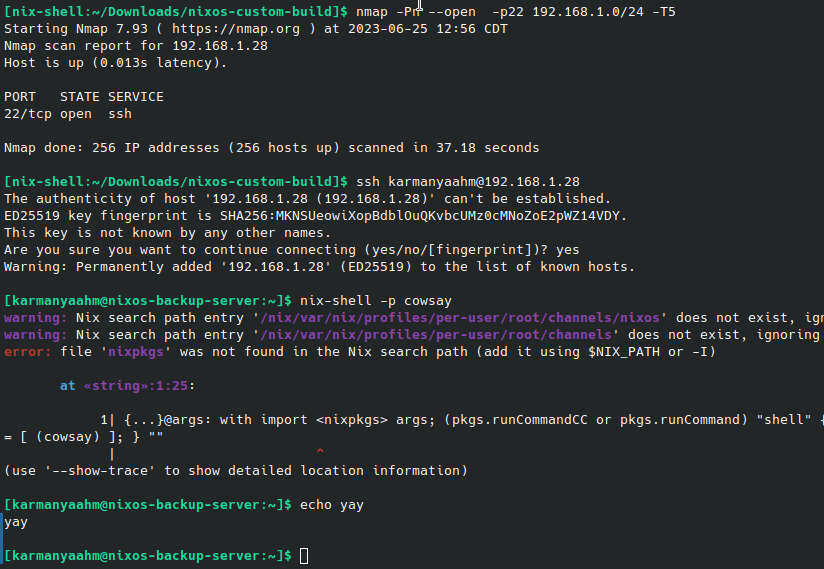Viewport: 824px width, 569px height.
Task: Click the Nmap done summary line
Action: point(271,148)
